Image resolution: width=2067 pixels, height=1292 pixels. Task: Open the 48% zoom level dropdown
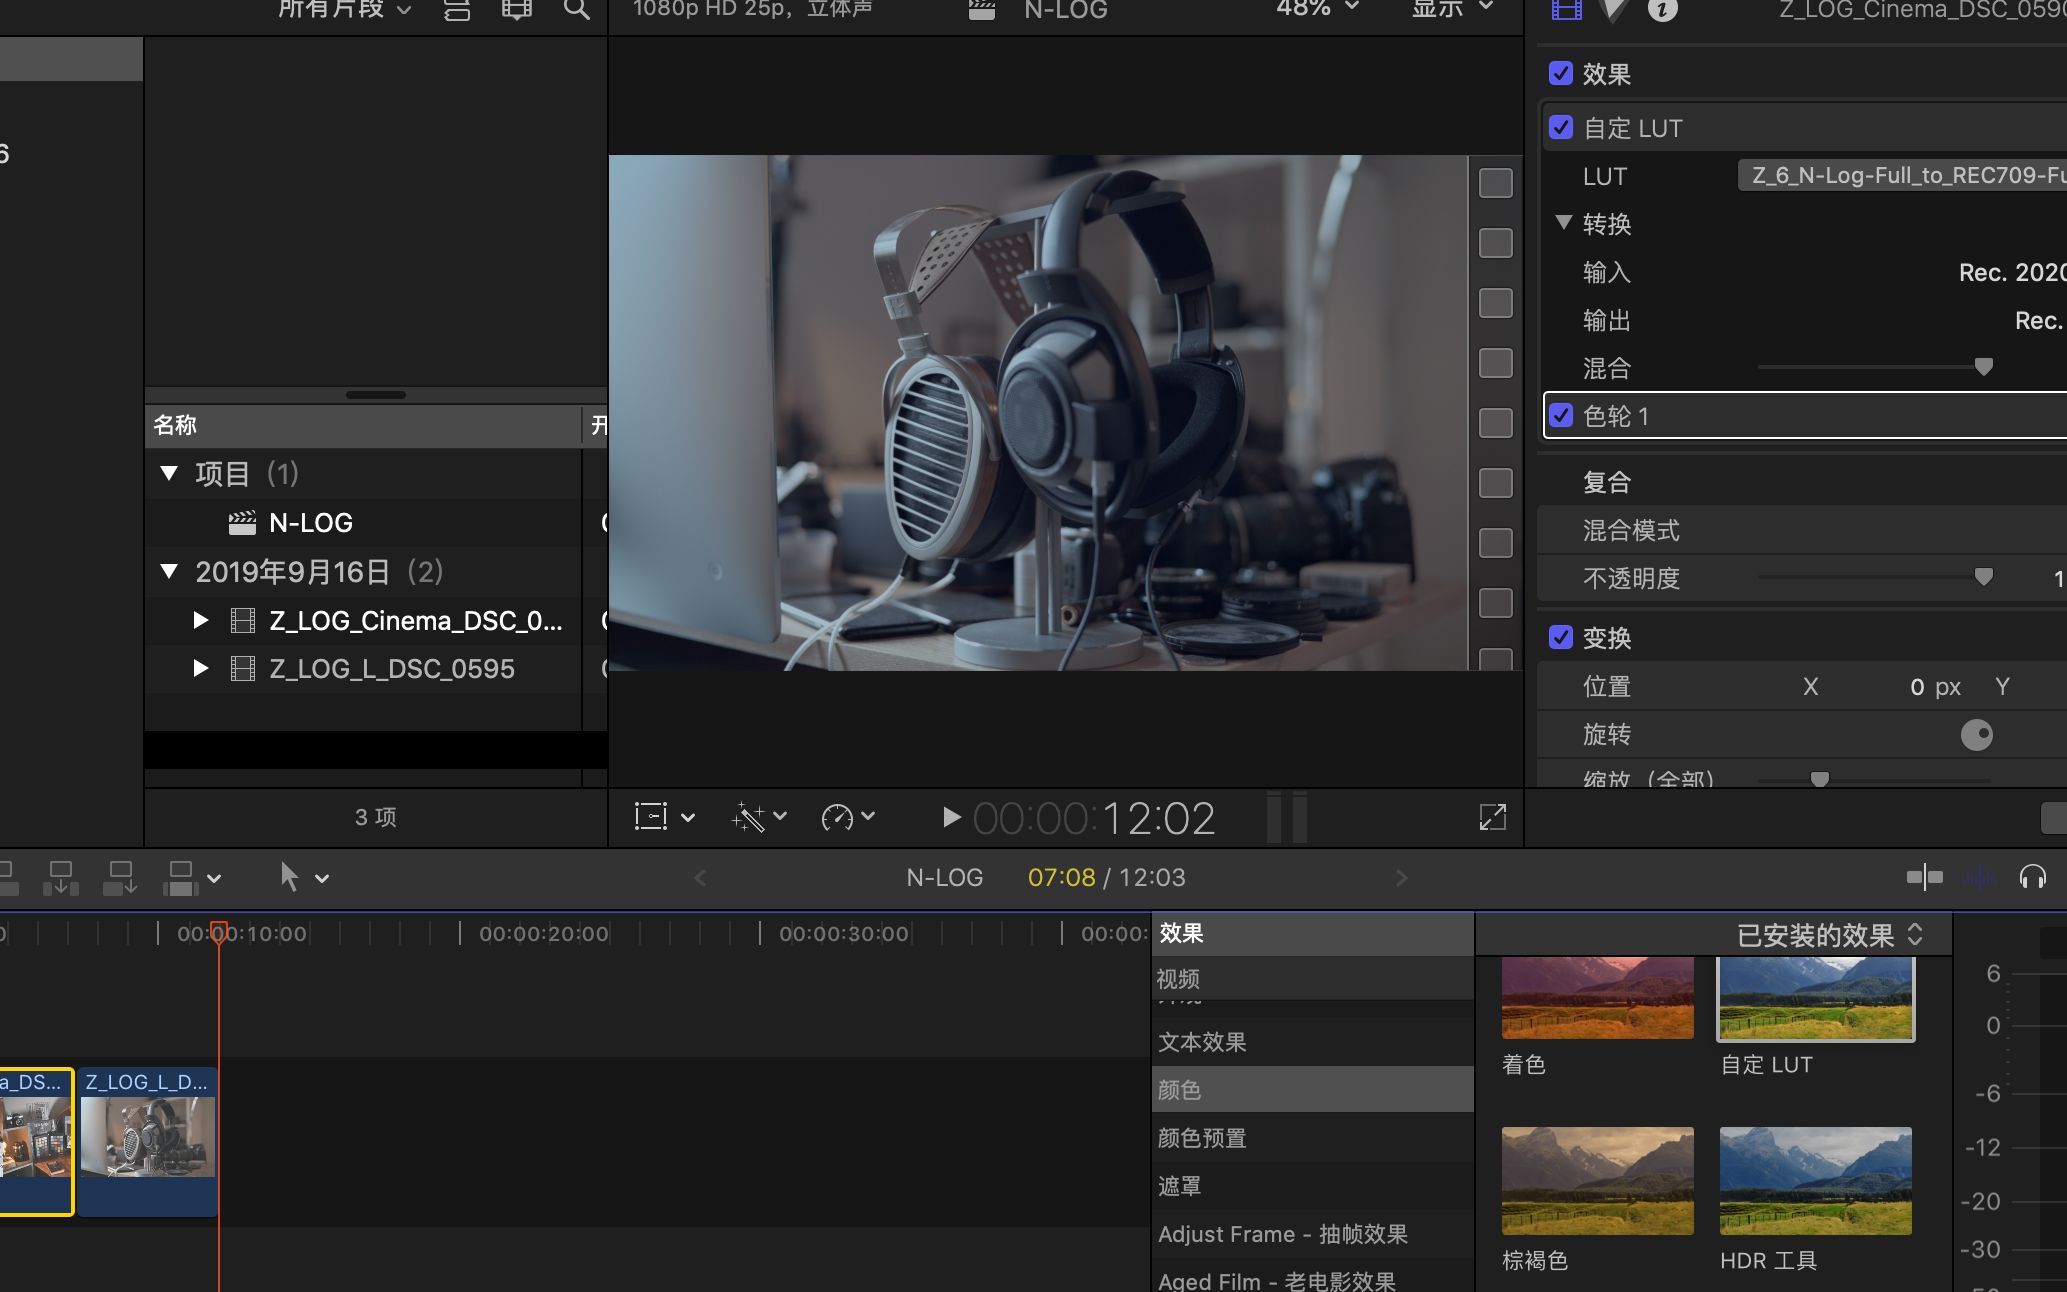[x=1315, y=11]
